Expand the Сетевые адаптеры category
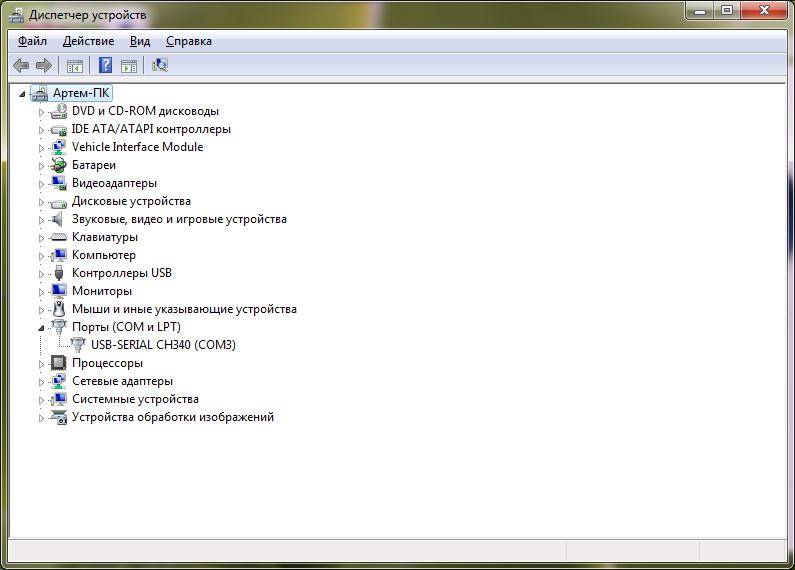The height and width of the screenshot is (570, 795). click(42, 382)
